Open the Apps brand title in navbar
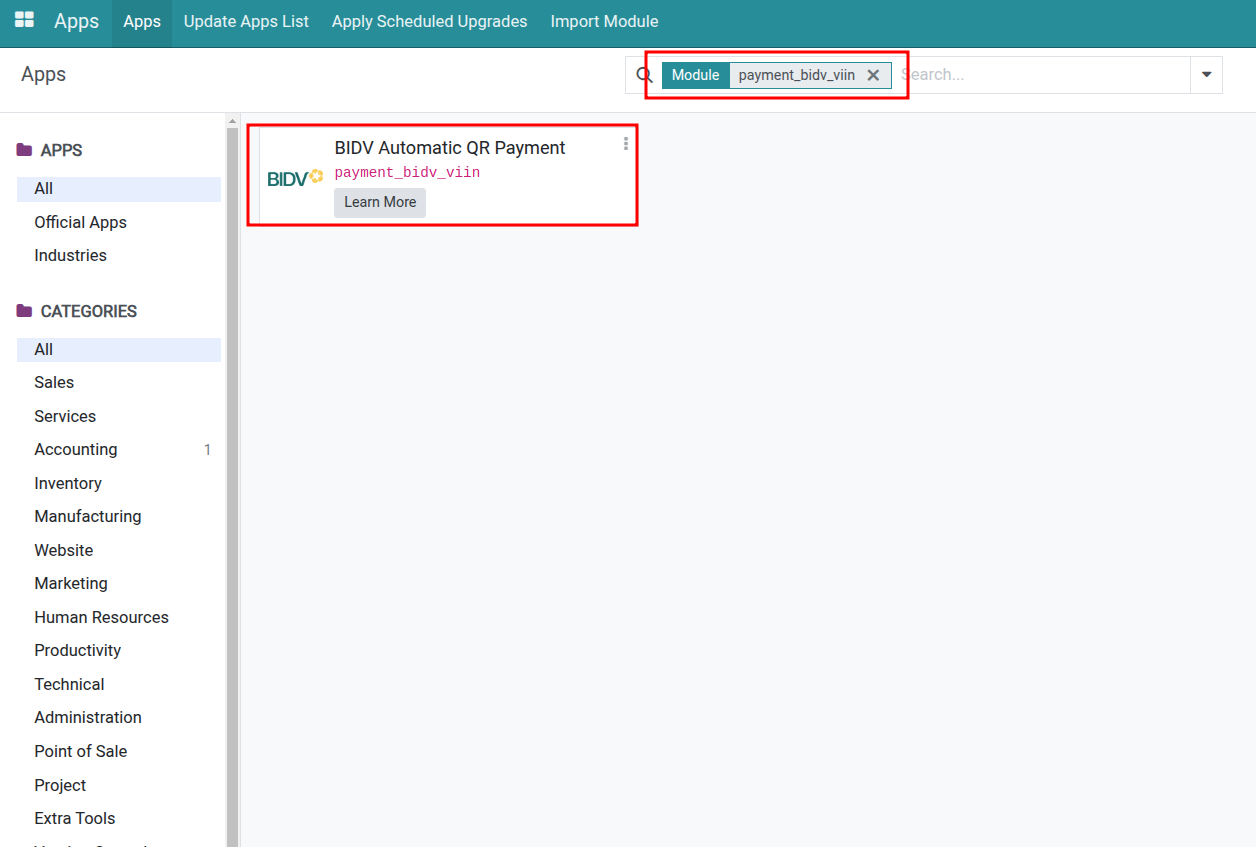1256x847 pixels. [x=76, y=21]
